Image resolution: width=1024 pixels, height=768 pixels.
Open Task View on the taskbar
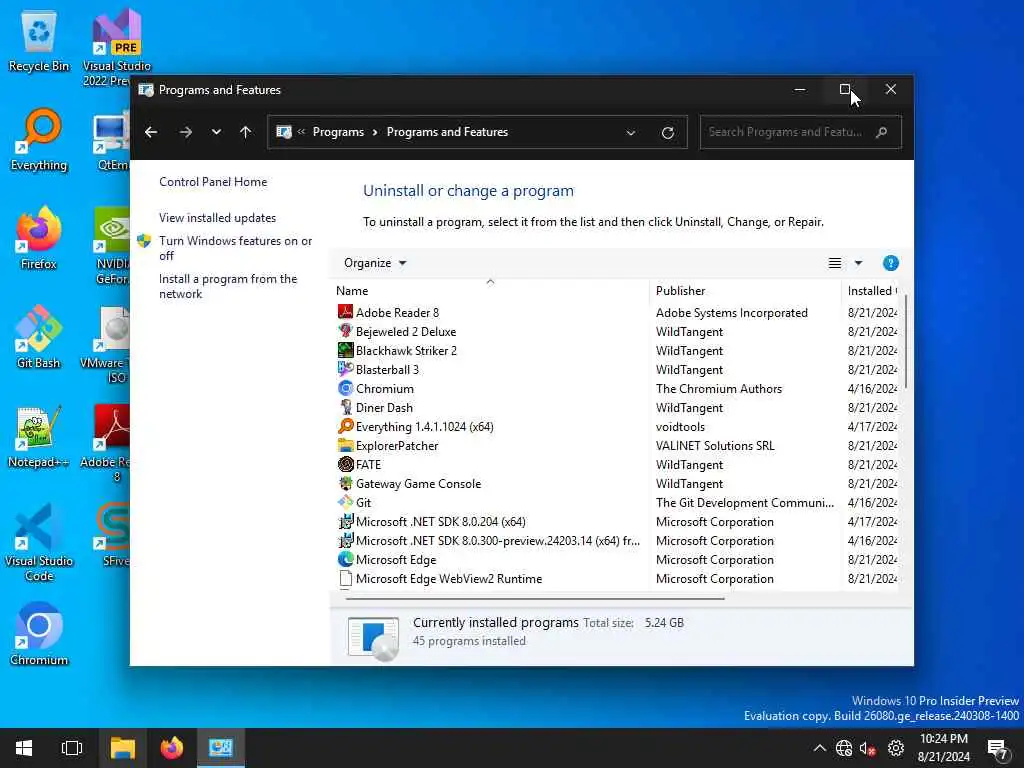[72, 748]
